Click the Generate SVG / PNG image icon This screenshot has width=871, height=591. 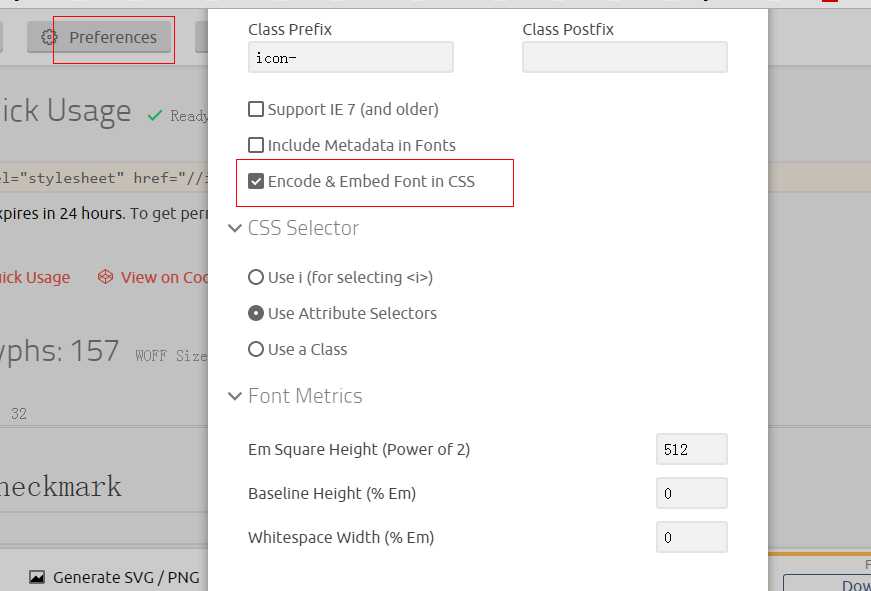(37, 578)
